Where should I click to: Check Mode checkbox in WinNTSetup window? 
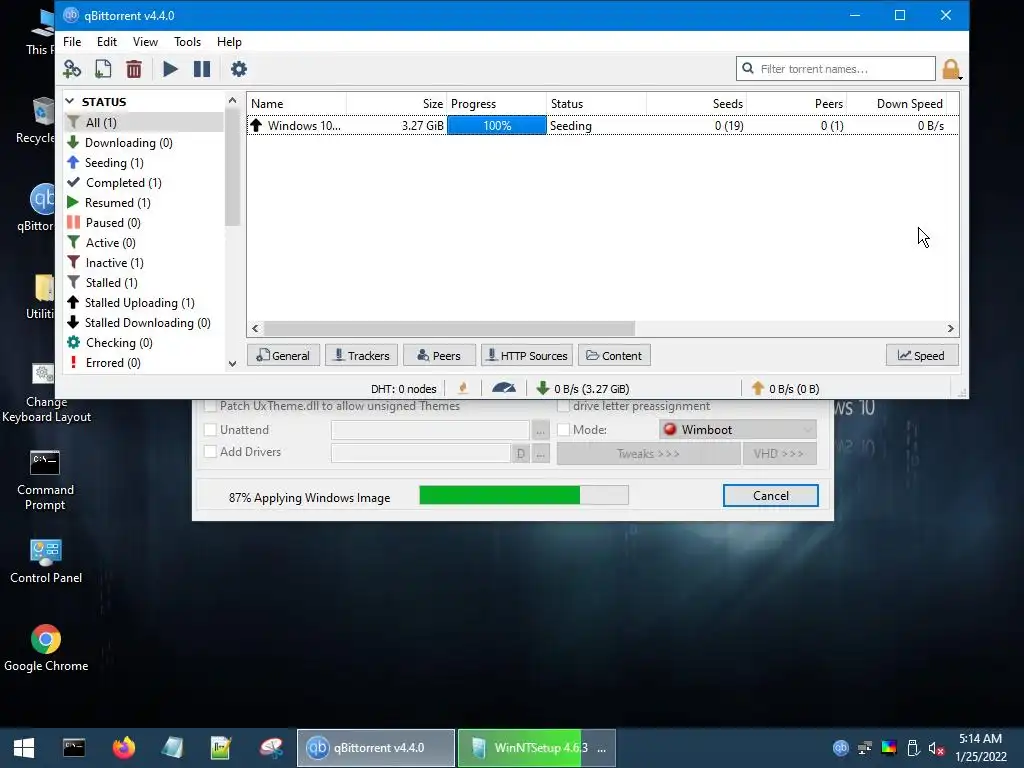(x=563, y=430)
